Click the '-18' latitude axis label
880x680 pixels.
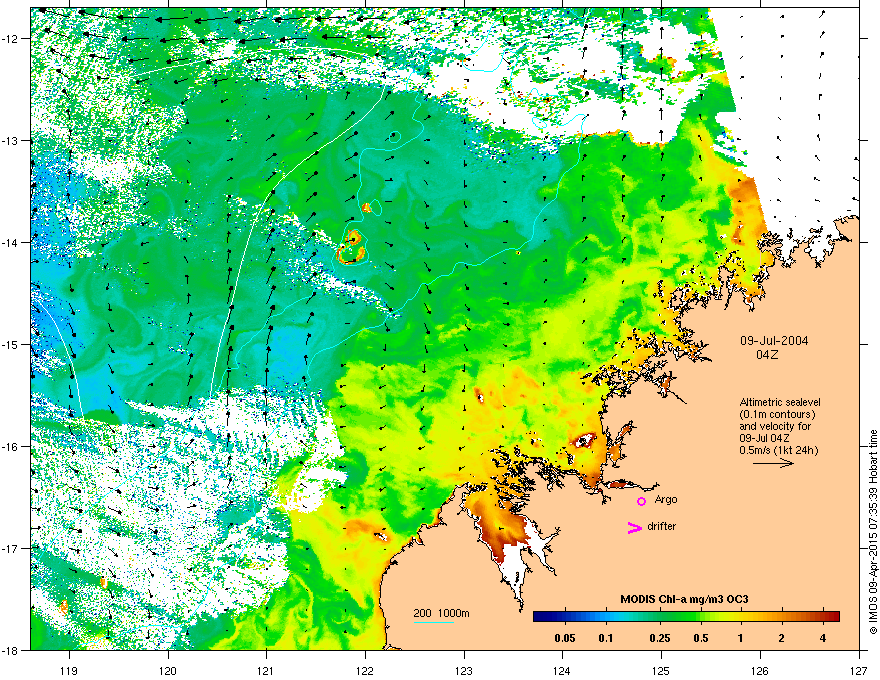[11, 650]
